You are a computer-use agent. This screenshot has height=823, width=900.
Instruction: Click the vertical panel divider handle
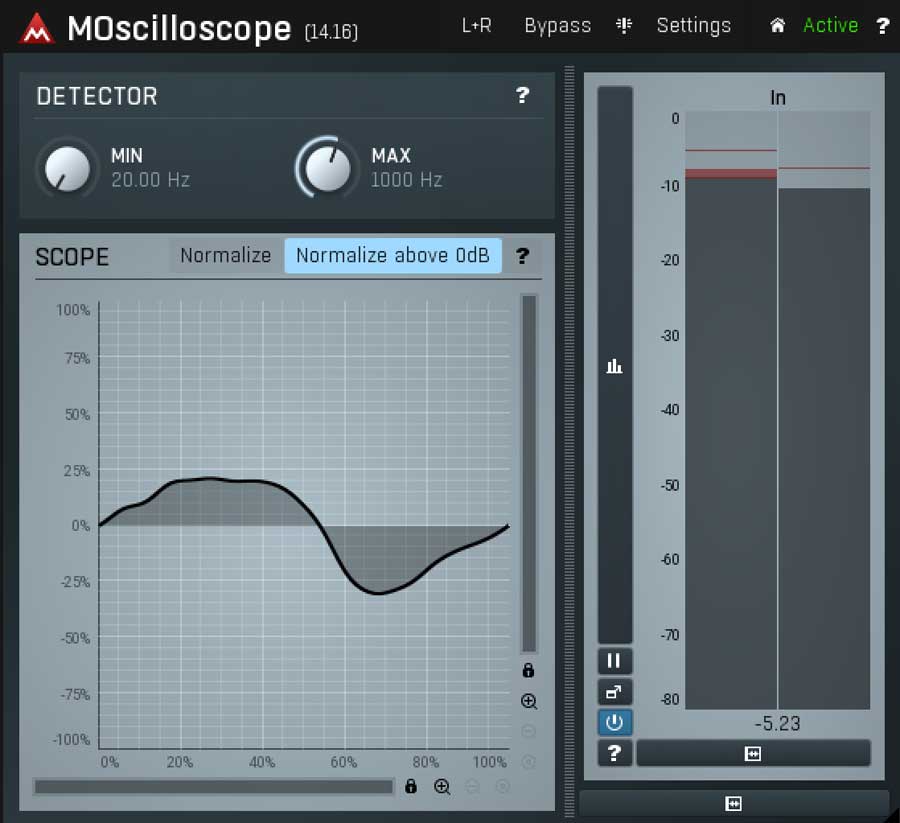pos(569,441)
